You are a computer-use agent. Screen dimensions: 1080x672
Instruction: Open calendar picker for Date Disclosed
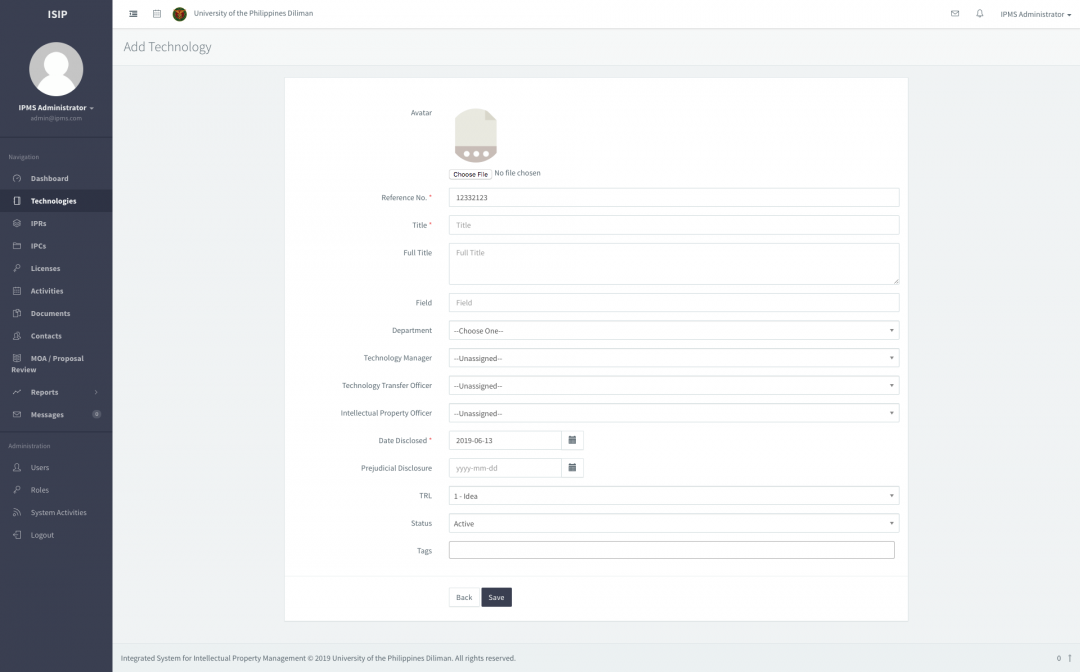(572, 440)
